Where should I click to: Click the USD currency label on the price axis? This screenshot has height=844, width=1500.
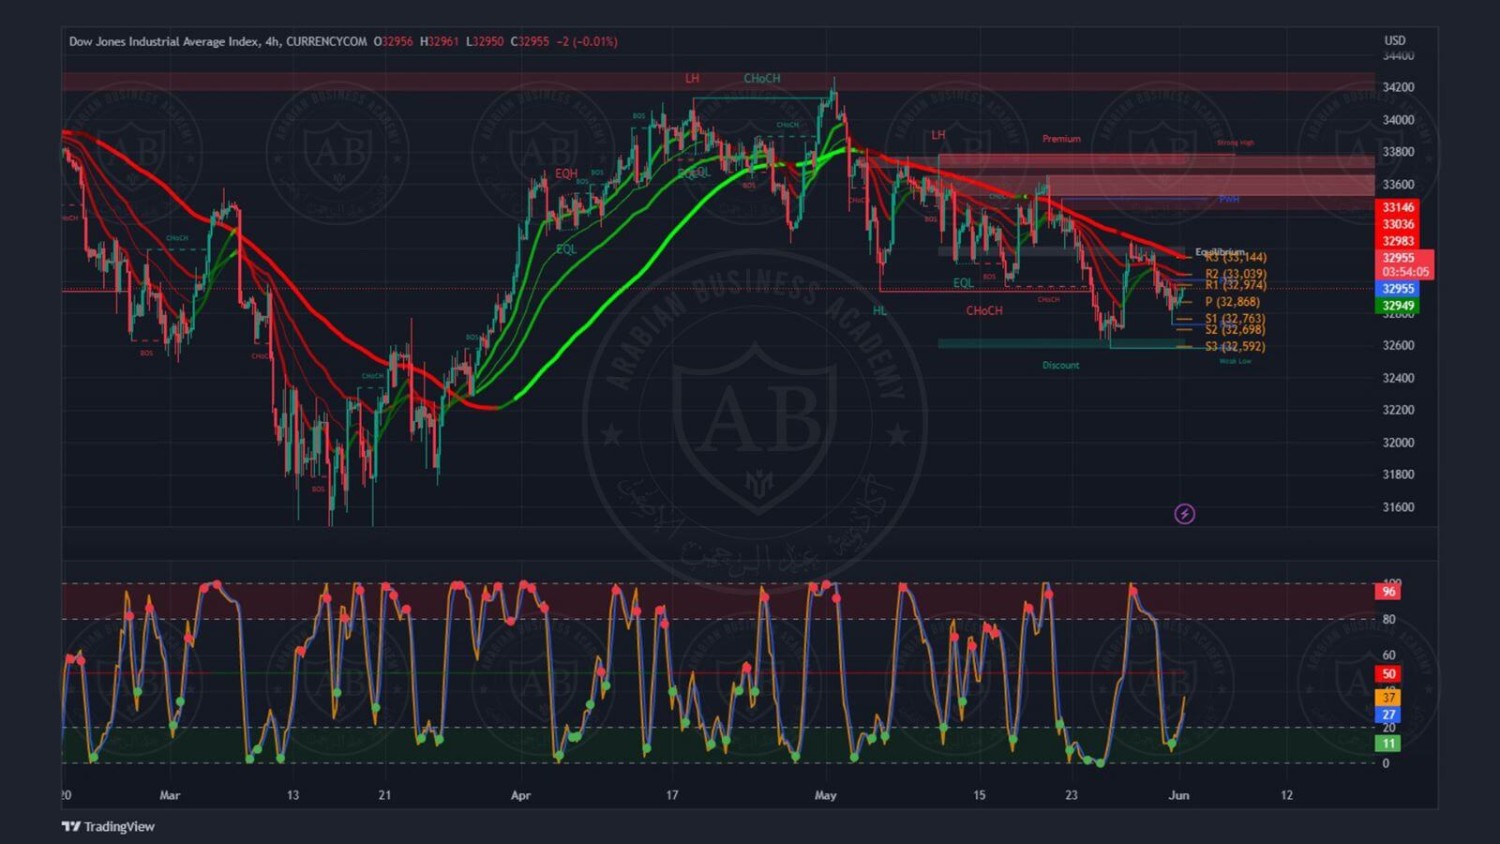click(1394, 40)
